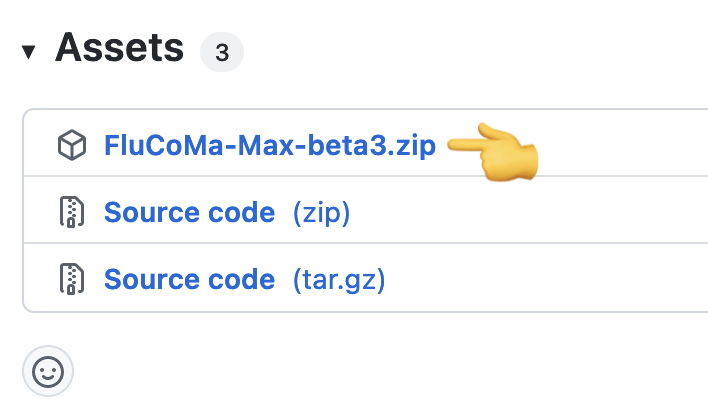
Task: Collapse the Assets section triangle
Action: pos(28,51)
